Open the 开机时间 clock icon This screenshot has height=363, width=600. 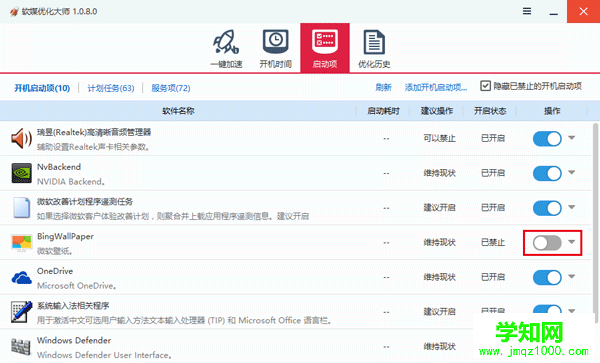tap(276, 48)
